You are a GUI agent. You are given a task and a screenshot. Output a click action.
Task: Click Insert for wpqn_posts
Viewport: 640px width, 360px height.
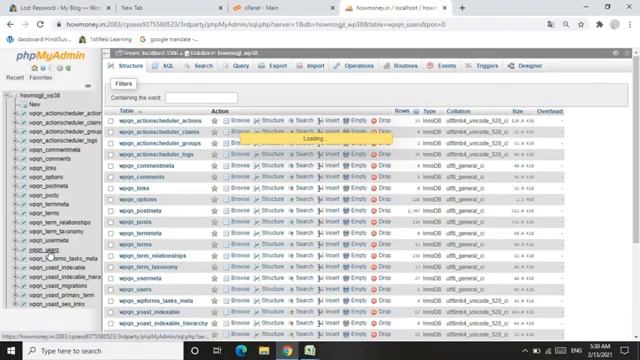click(329, 222)
